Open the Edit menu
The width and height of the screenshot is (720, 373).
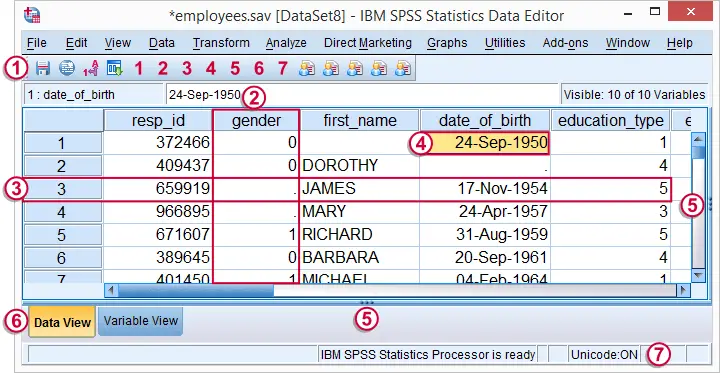[x=76, y=43]
